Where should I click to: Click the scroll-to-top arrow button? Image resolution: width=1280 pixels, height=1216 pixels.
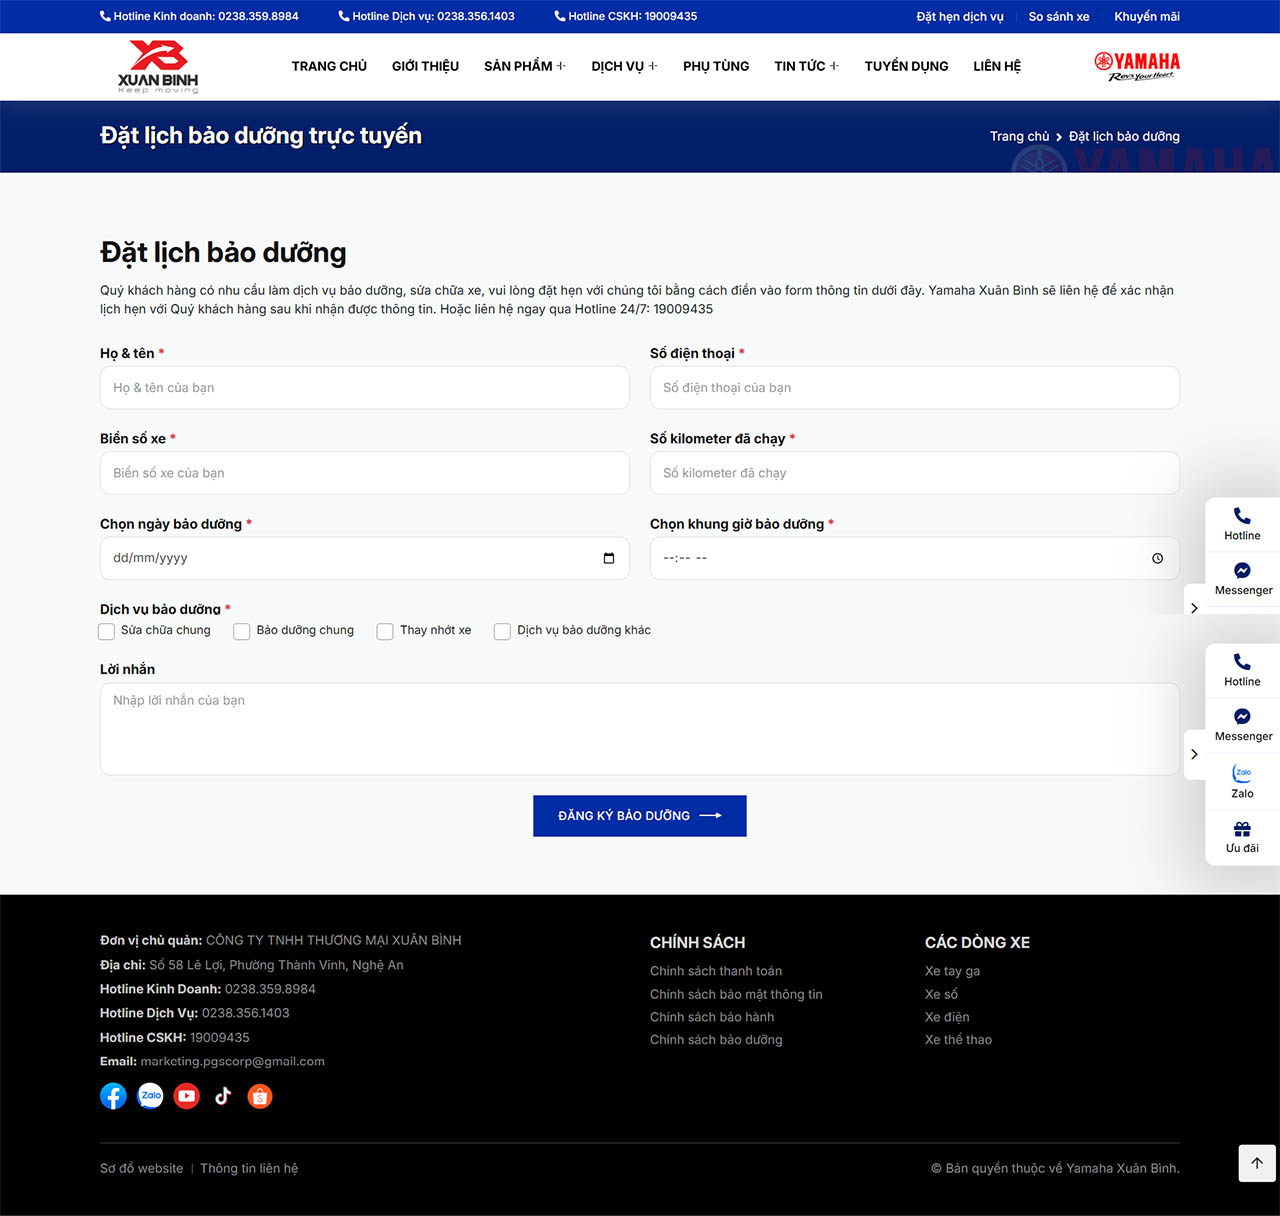(1257, 1163)
